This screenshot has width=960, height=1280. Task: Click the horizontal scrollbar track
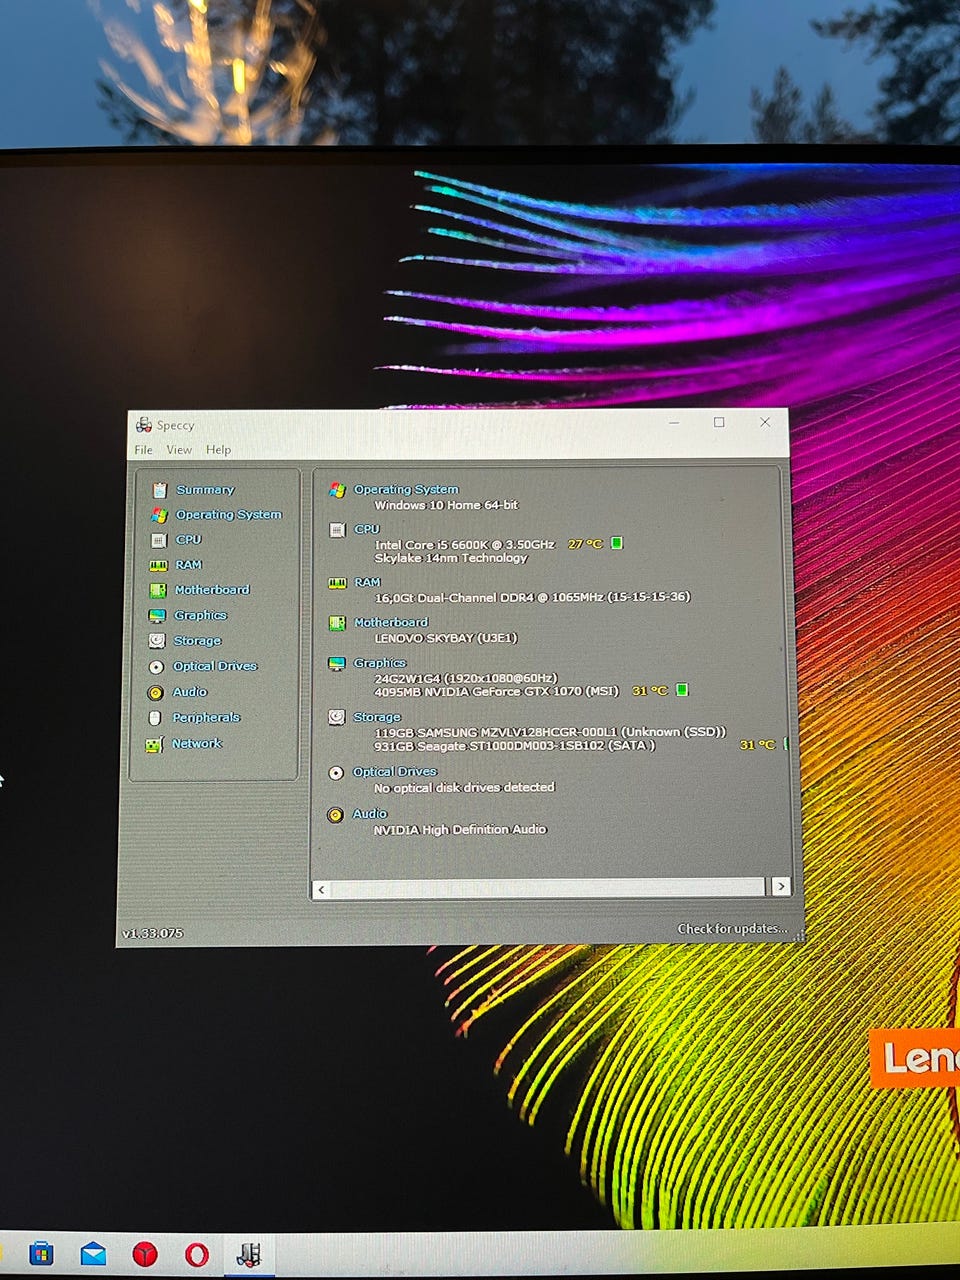(x=547, y=888)
